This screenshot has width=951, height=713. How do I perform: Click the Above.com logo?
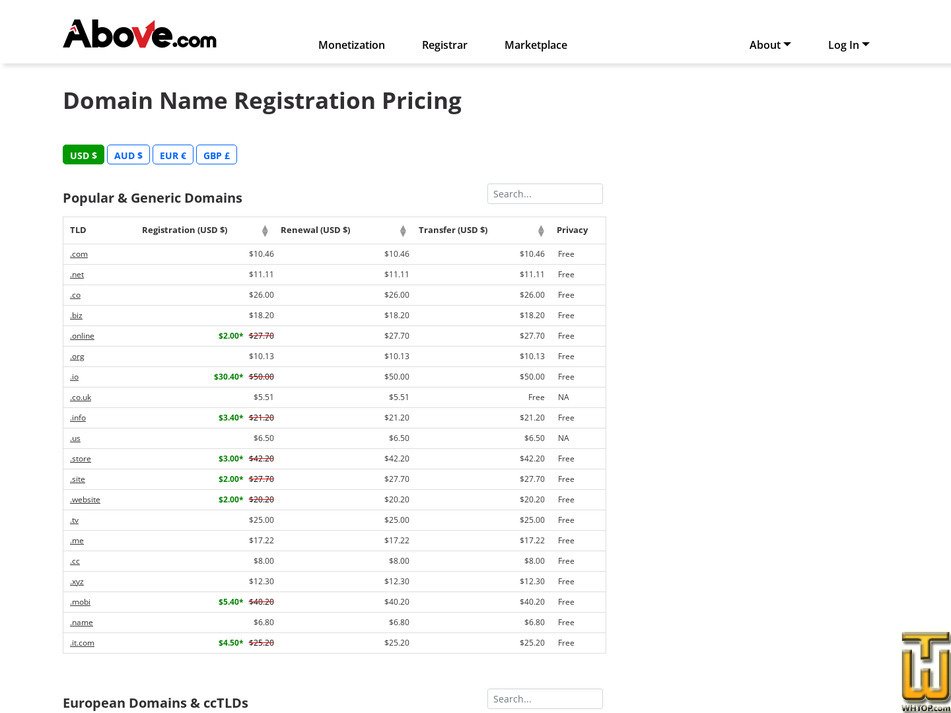[139, 34]
